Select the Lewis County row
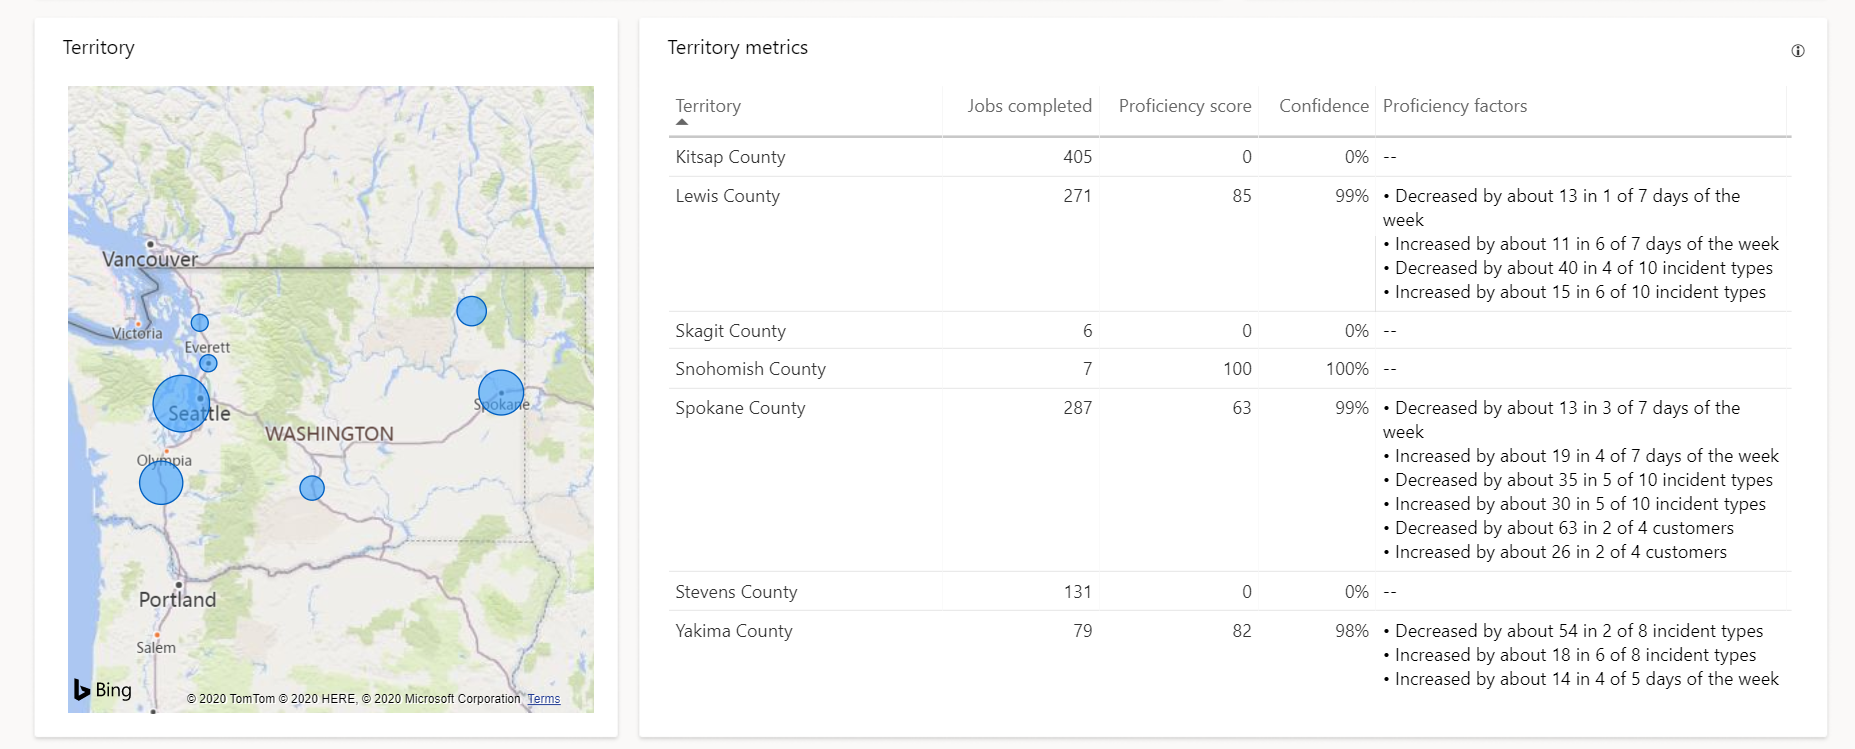The height and width of the screenshot is (749, 1855). pos(1229,244)
